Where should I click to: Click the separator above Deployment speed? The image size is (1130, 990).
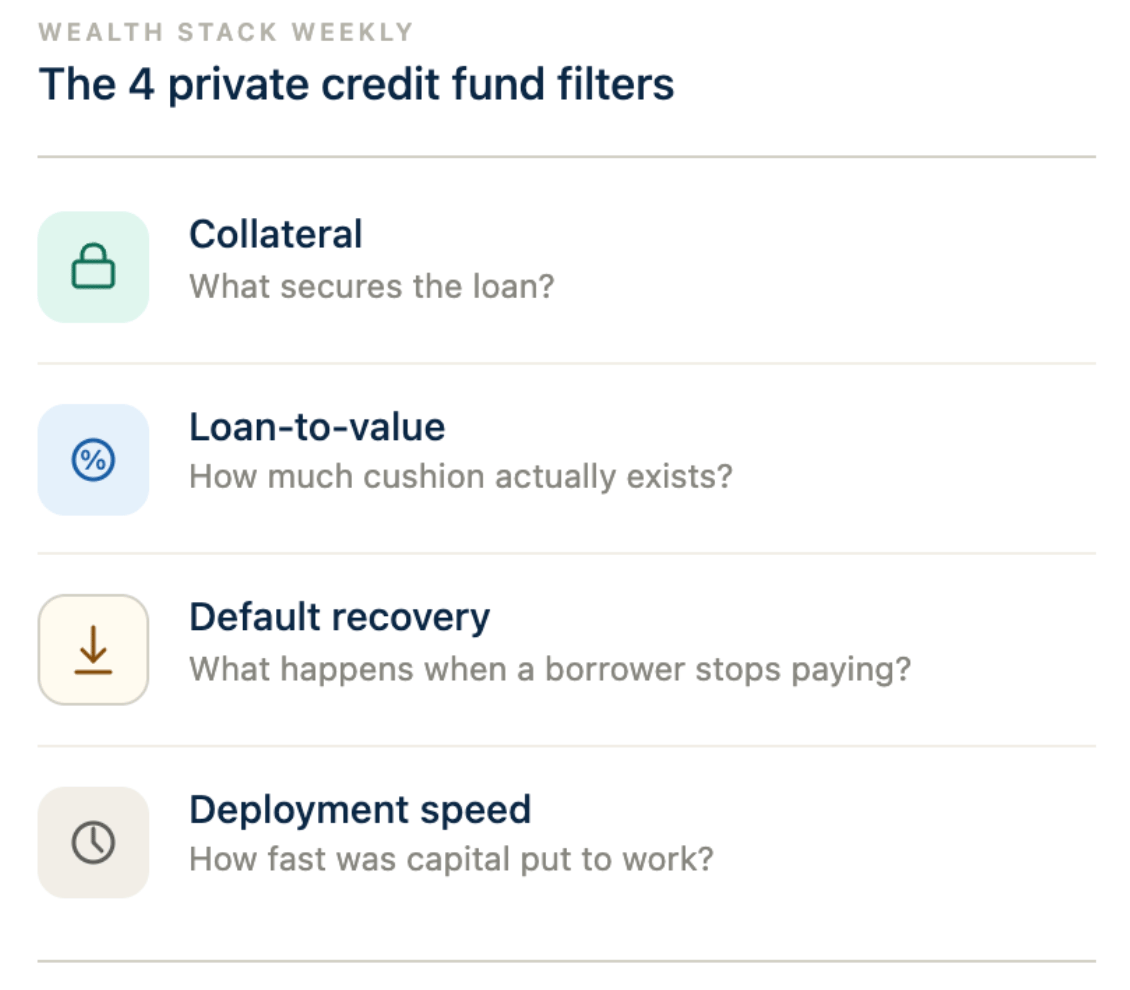point(566,746)
